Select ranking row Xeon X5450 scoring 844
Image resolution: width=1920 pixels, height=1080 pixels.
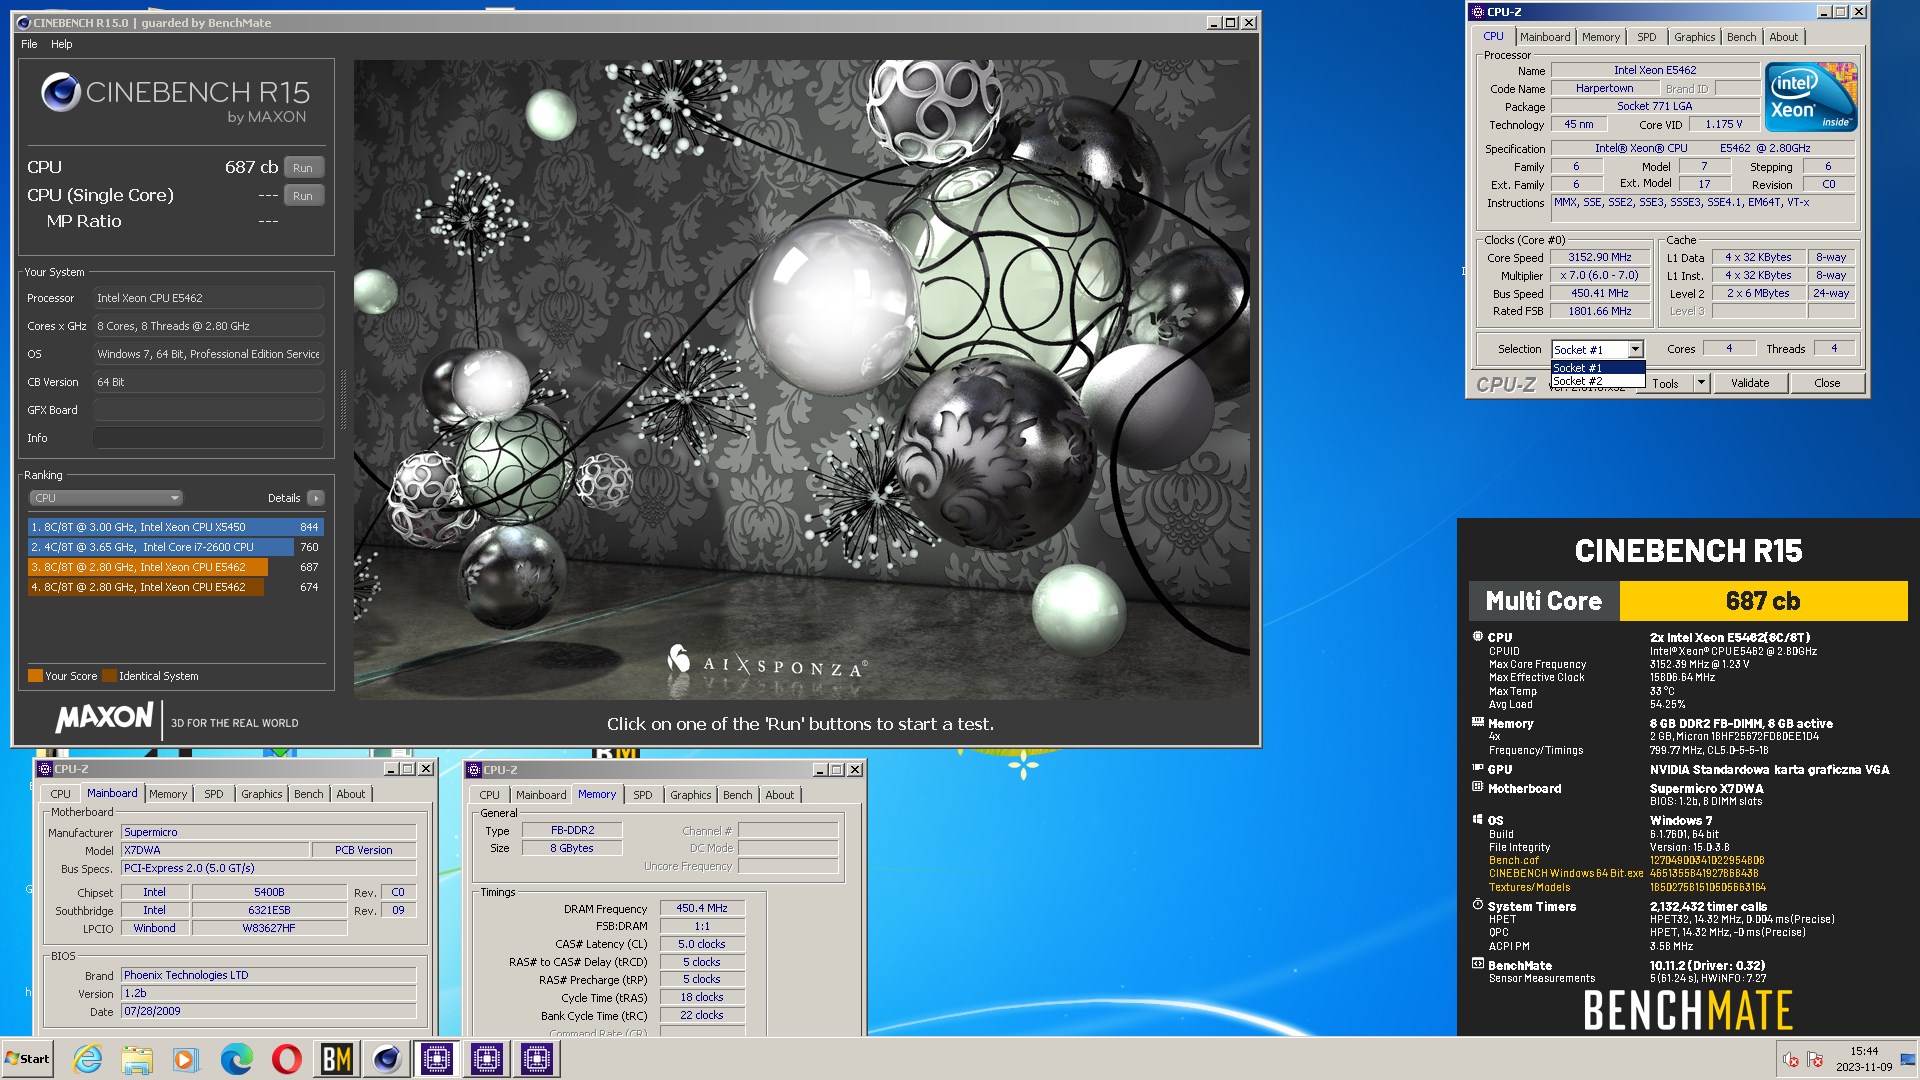tap(176, 527)
